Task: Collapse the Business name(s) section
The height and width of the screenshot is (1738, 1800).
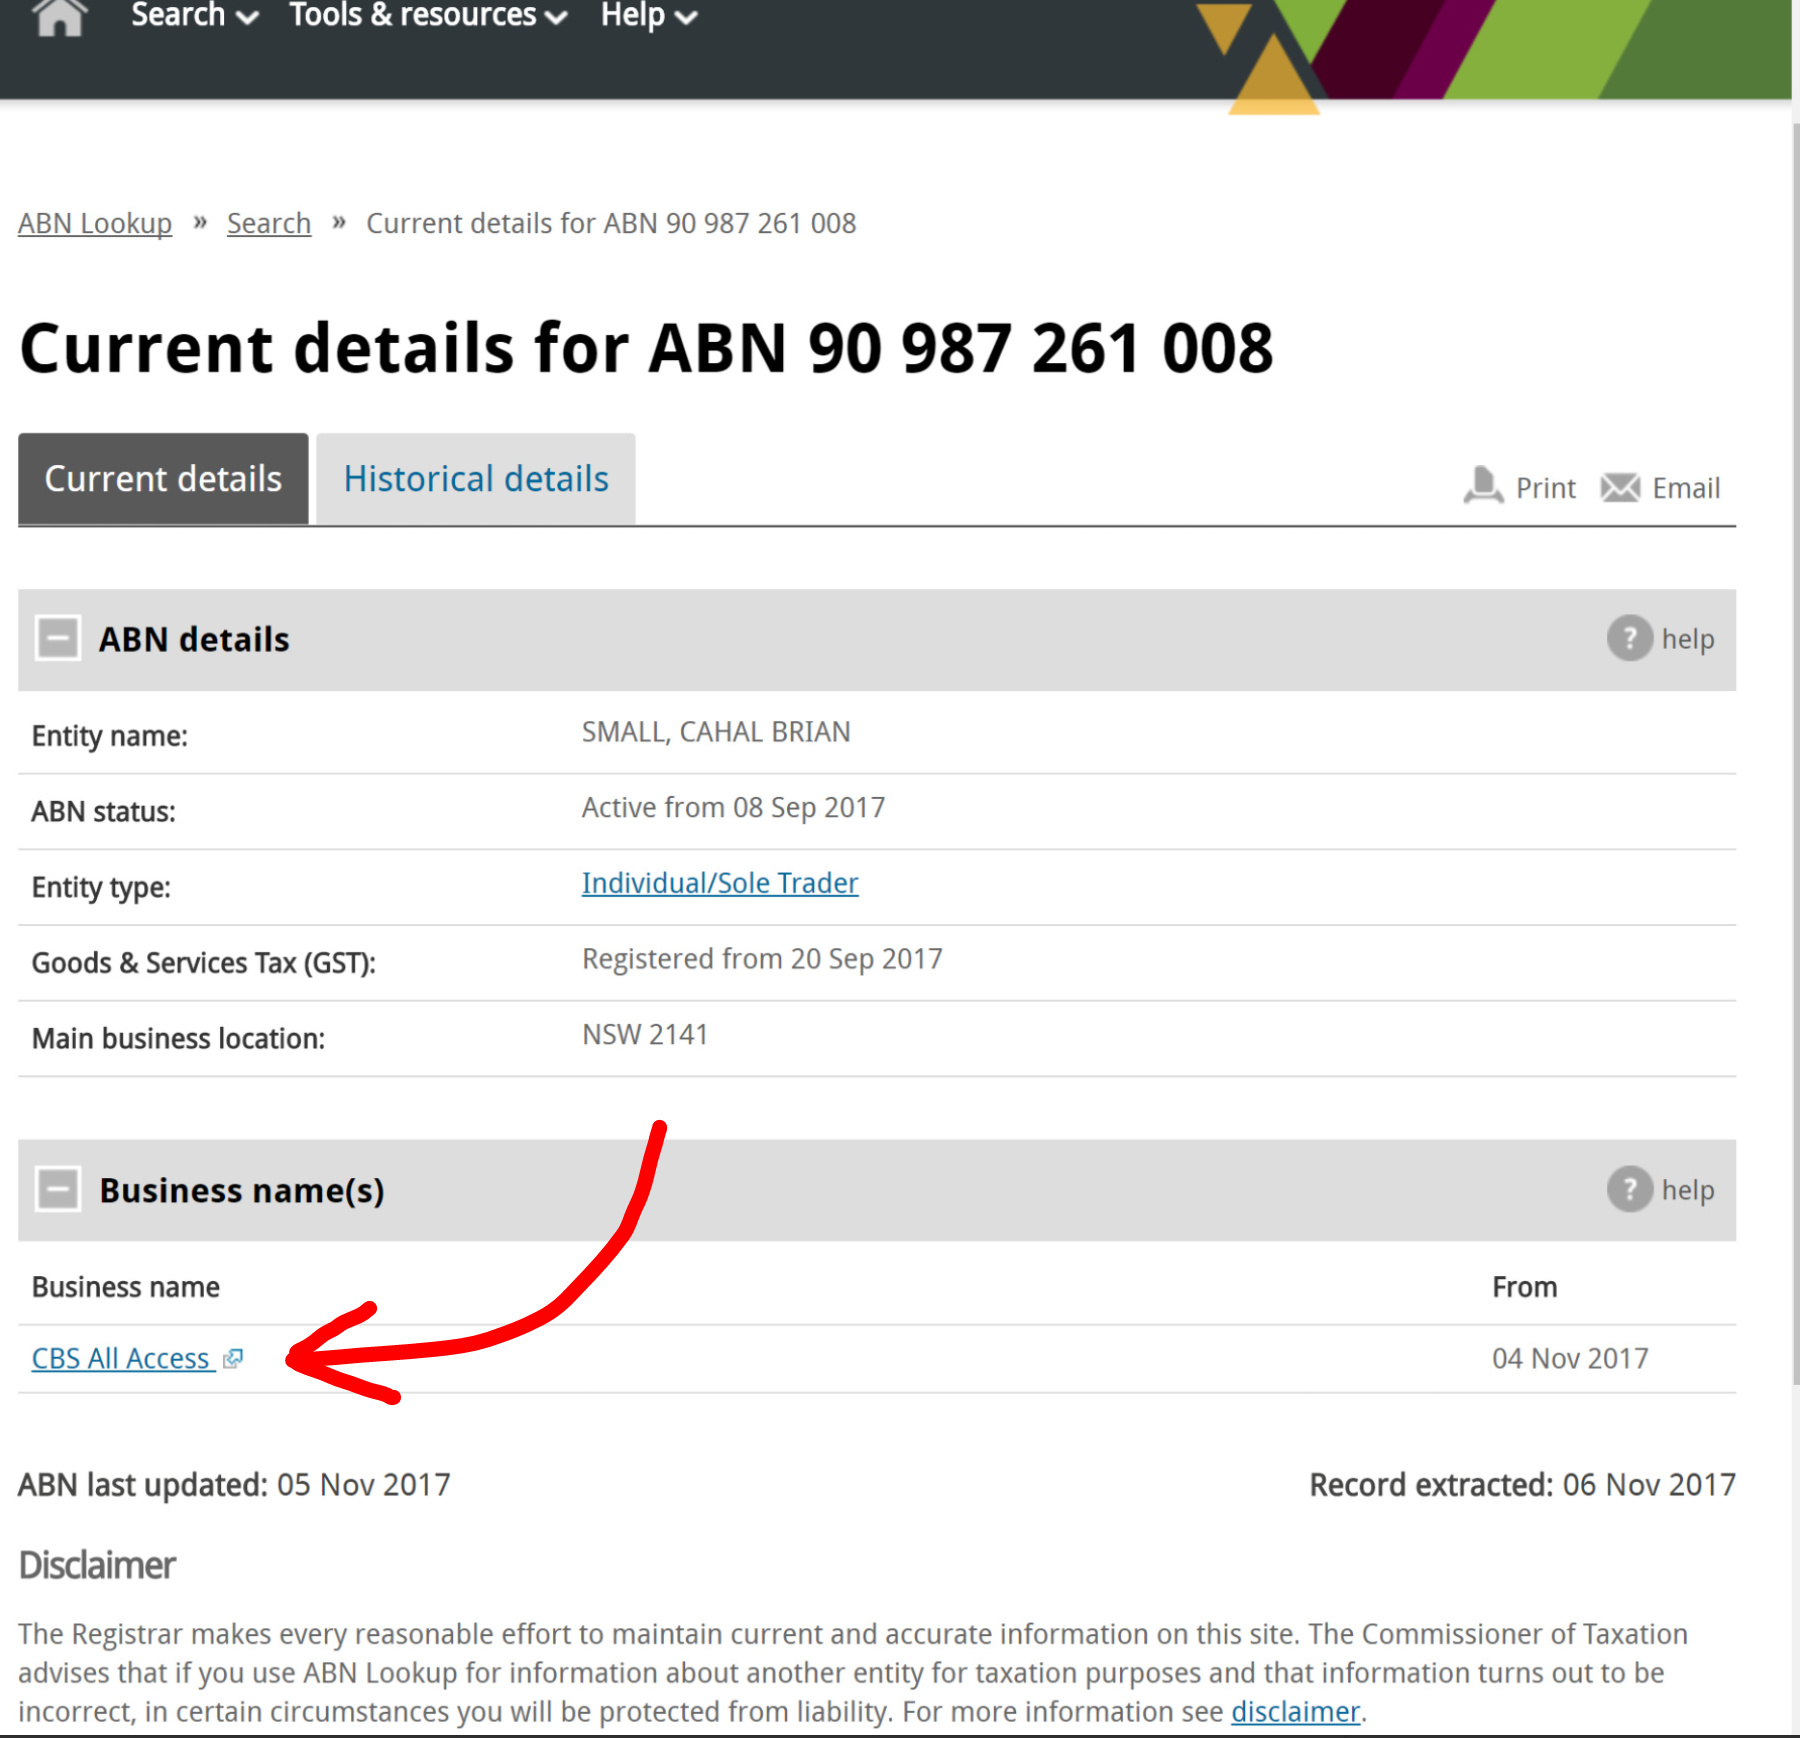Action: pyautogui.click(x=58, y=1189)
